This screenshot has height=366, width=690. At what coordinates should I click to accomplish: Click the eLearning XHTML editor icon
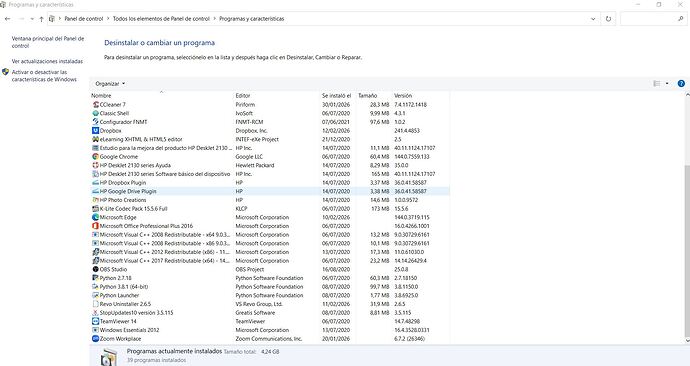(95, 139)
